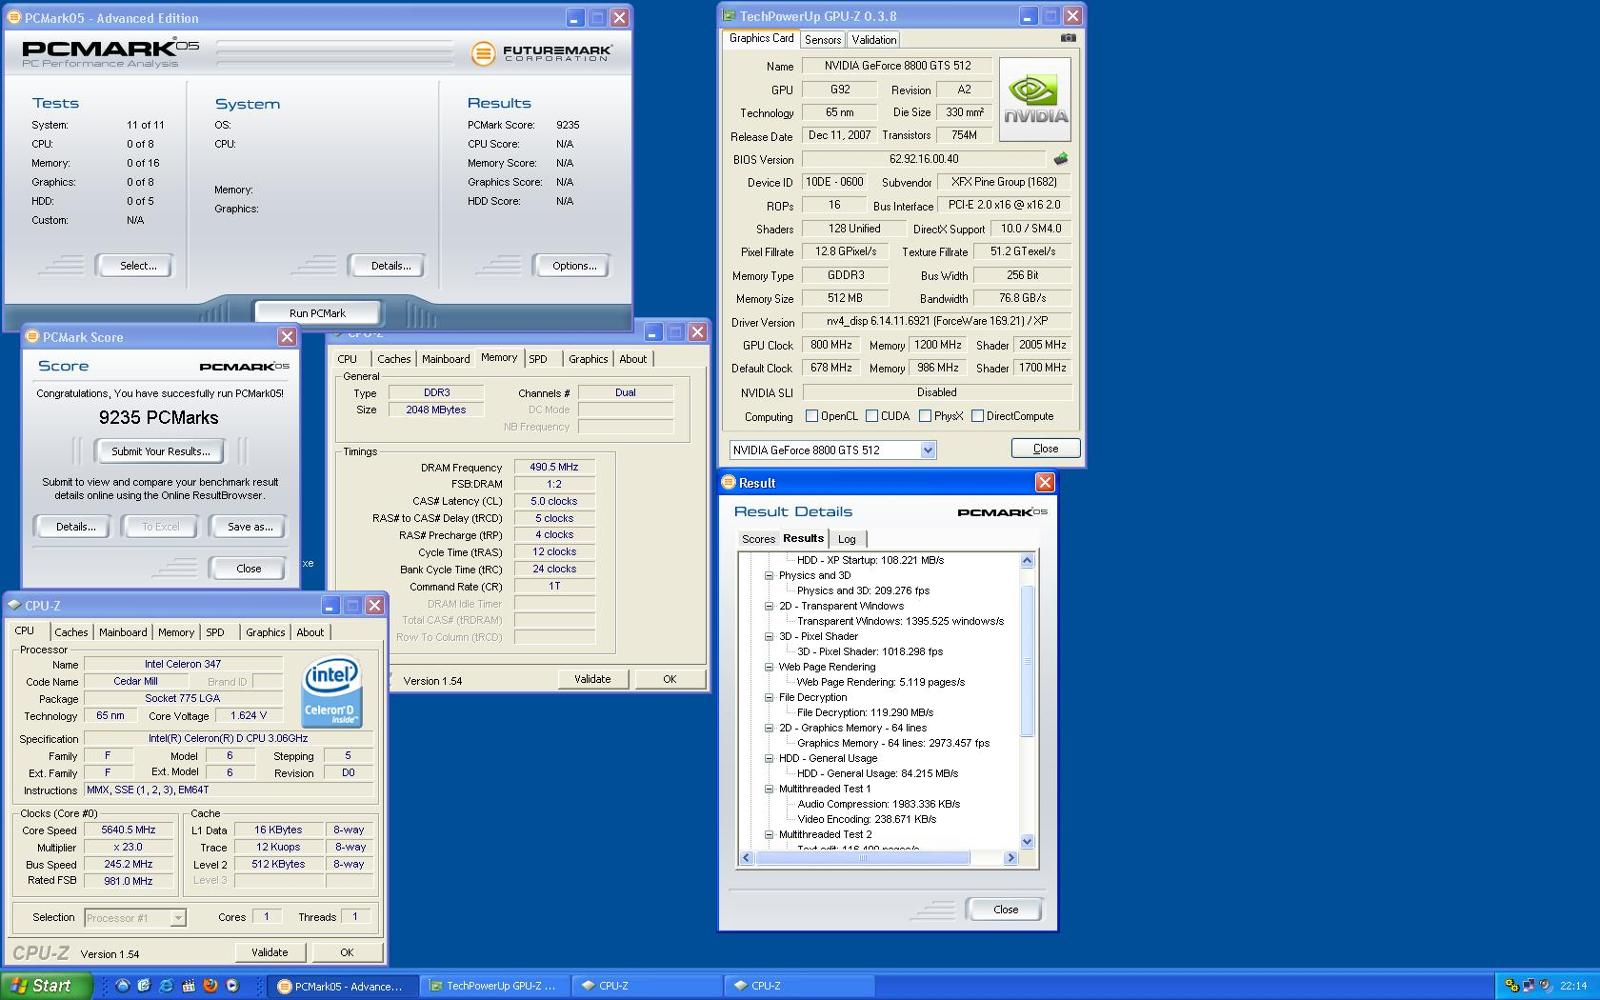Click the Core Speed 5640.5 MHz field

(129, 830)
